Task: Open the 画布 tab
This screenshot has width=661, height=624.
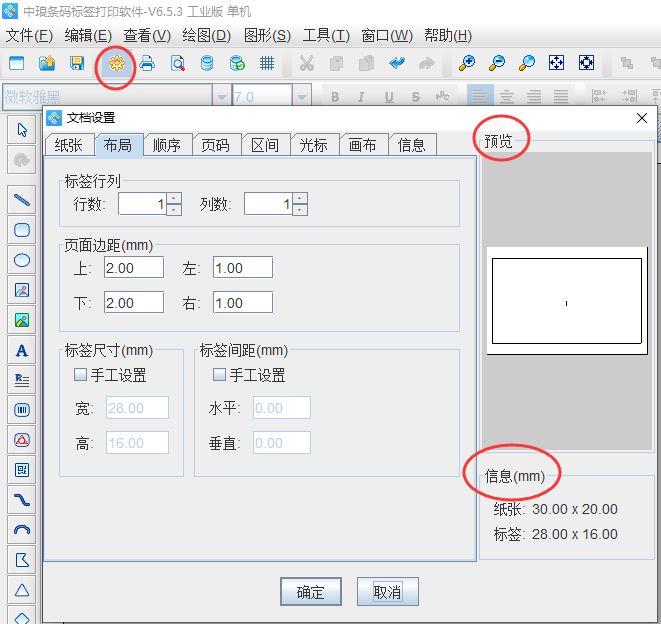Action: tap(363, 145)
